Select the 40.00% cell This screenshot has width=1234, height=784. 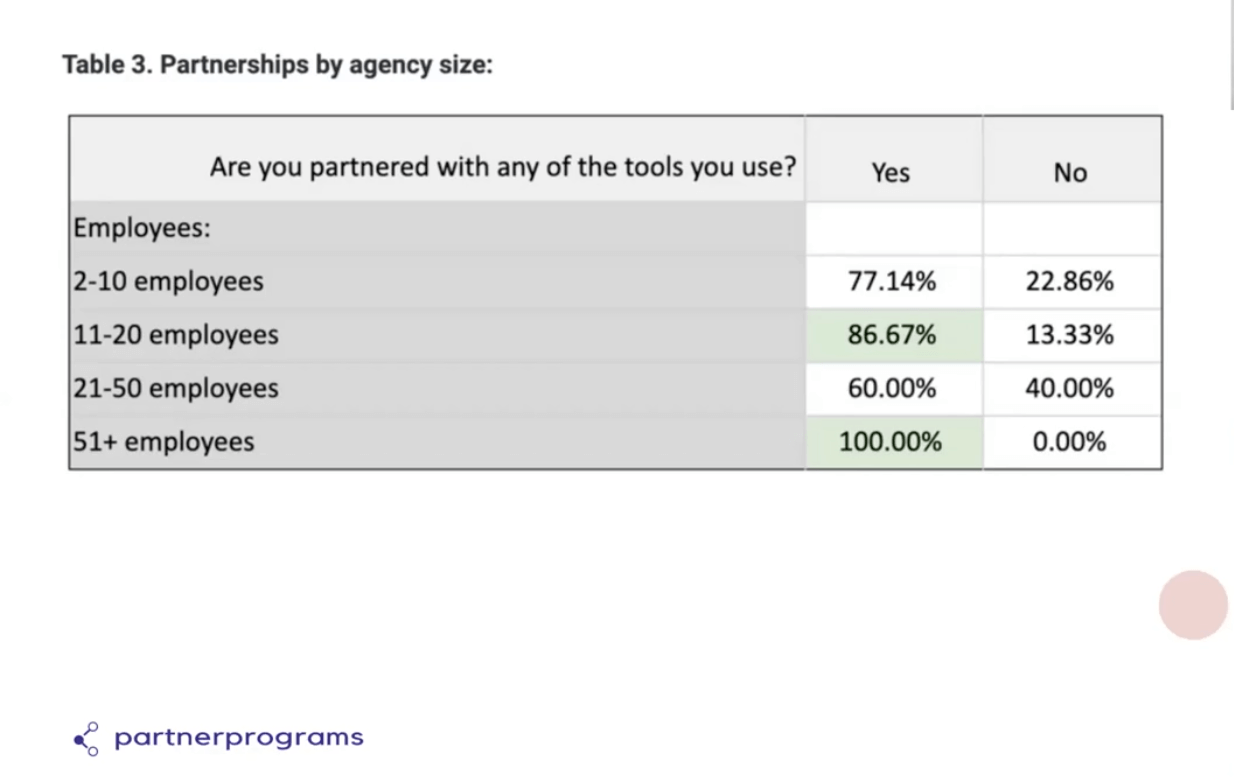(x=1072, y=388)
